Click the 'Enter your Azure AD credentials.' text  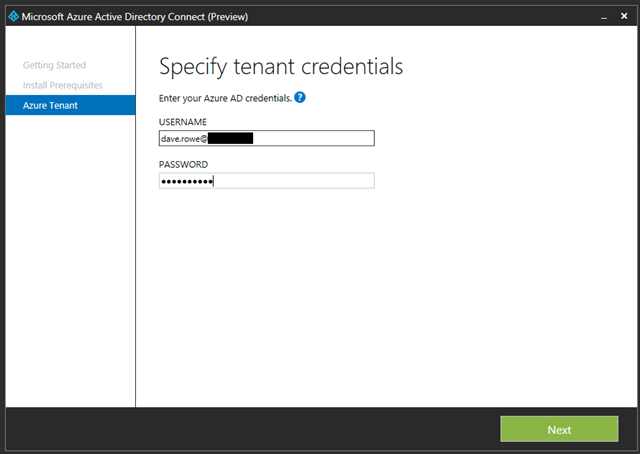pos(225,98)
